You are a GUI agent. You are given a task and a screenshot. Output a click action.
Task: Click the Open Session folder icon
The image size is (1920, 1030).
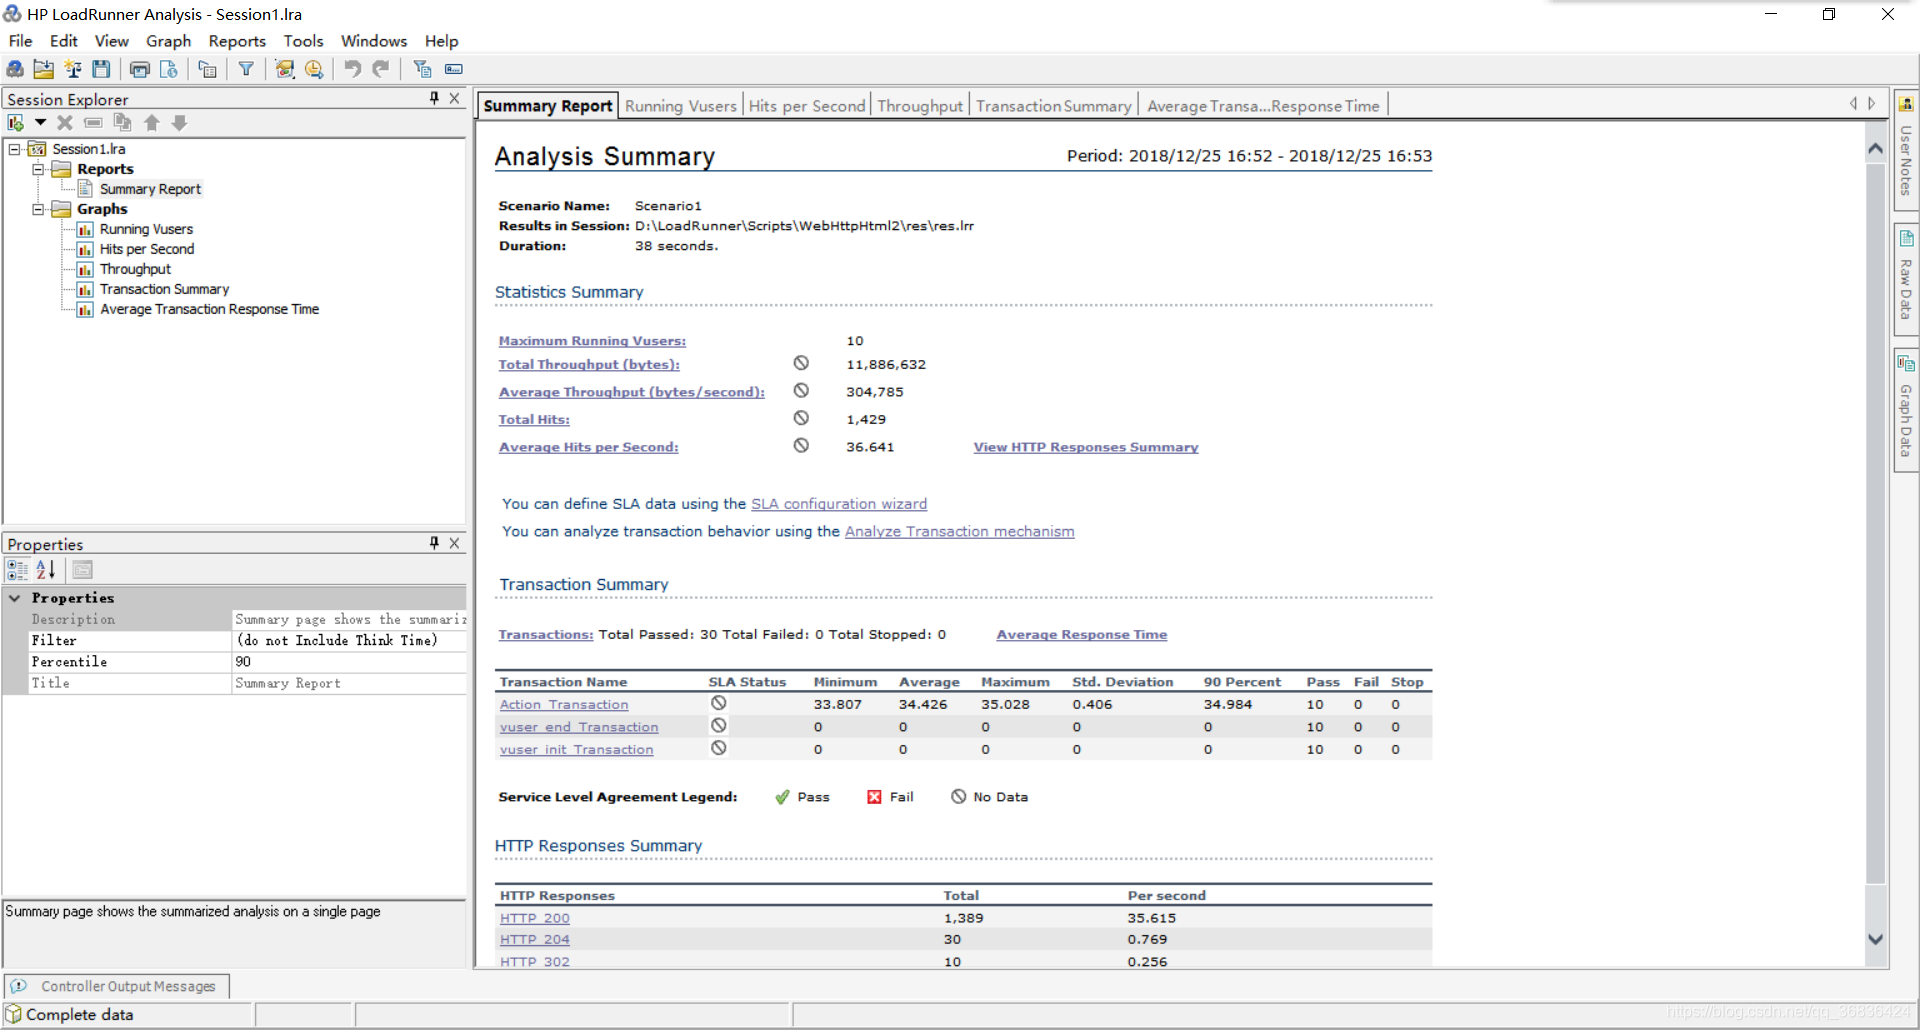click(43, 69)
